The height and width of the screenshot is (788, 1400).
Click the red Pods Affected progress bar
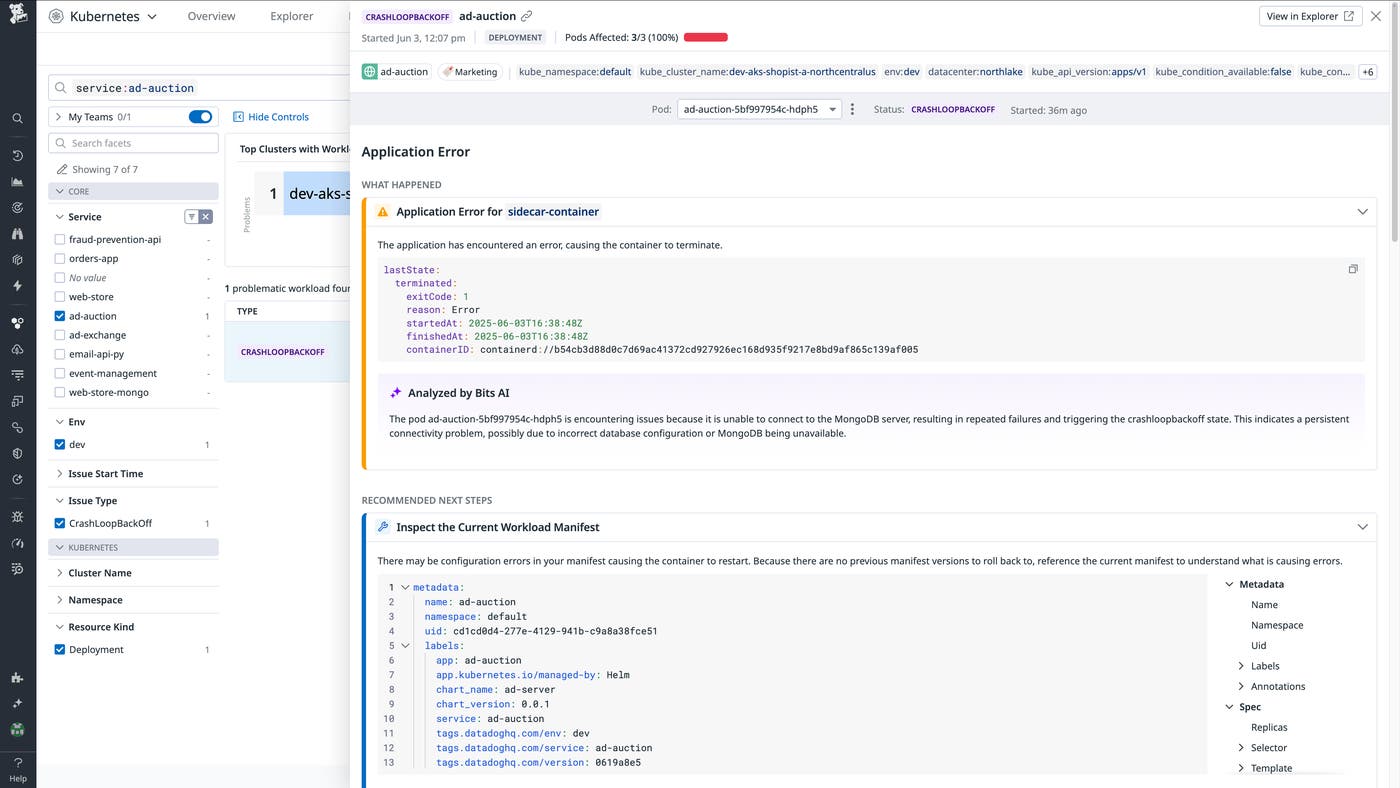pos(705,37)
